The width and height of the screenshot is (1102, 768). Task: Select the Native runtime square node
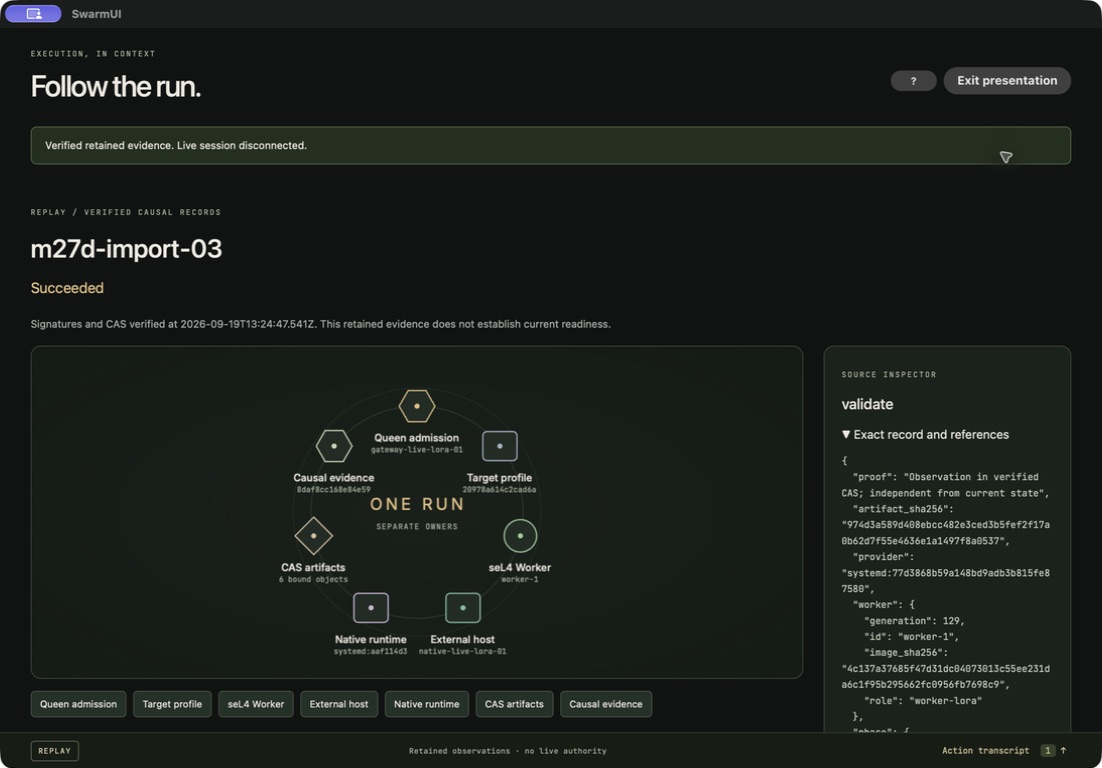pos(371,608)
